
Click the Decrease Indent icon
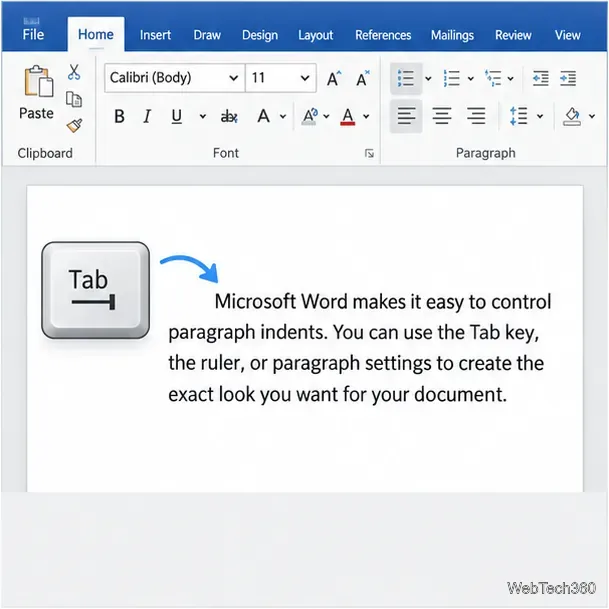[x=541, y=78]
